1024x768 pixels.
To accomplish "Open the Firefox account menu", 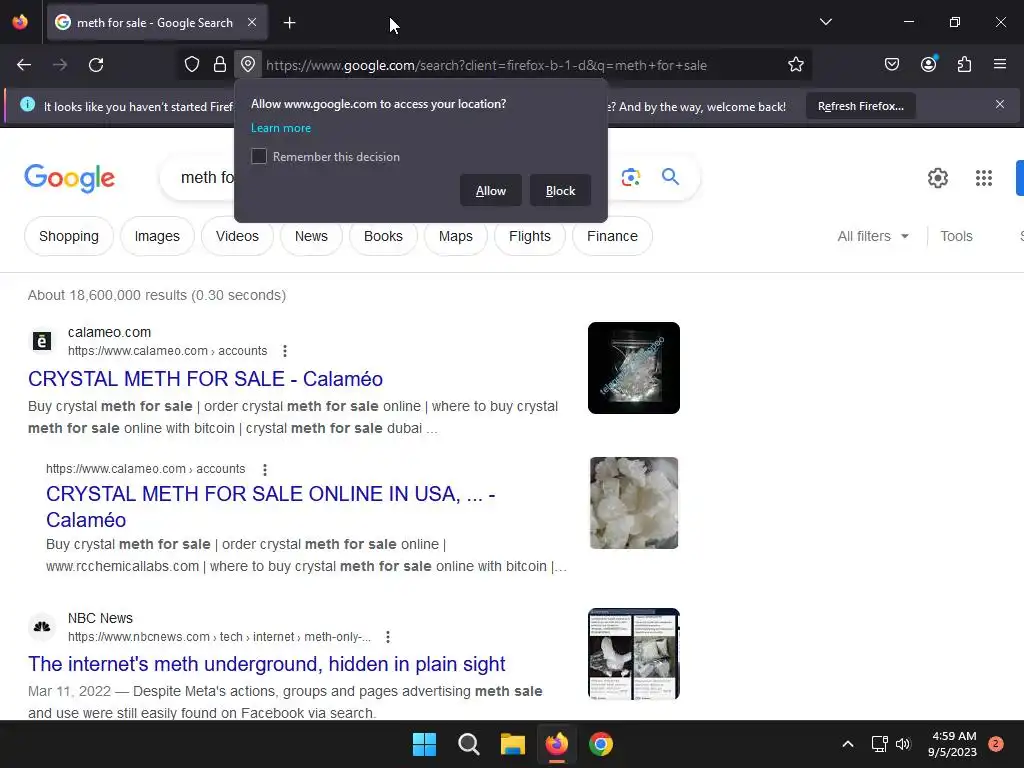I will pyautogui.click(x=928, y=65).
